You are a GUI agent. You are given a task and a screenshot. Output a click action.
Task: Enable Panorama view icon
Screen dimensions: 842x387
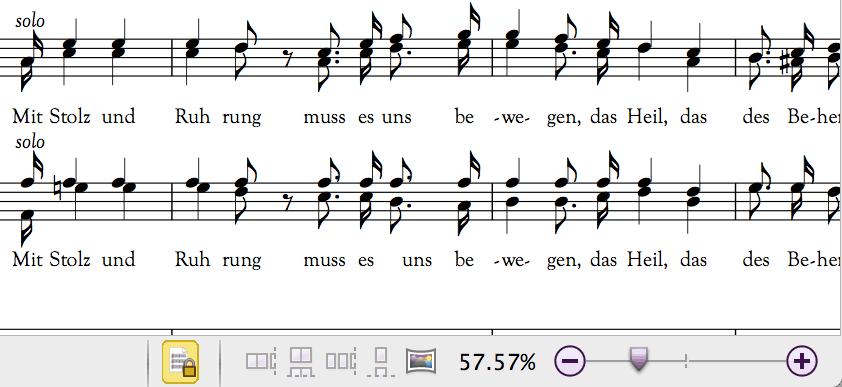tap(421, 361)
